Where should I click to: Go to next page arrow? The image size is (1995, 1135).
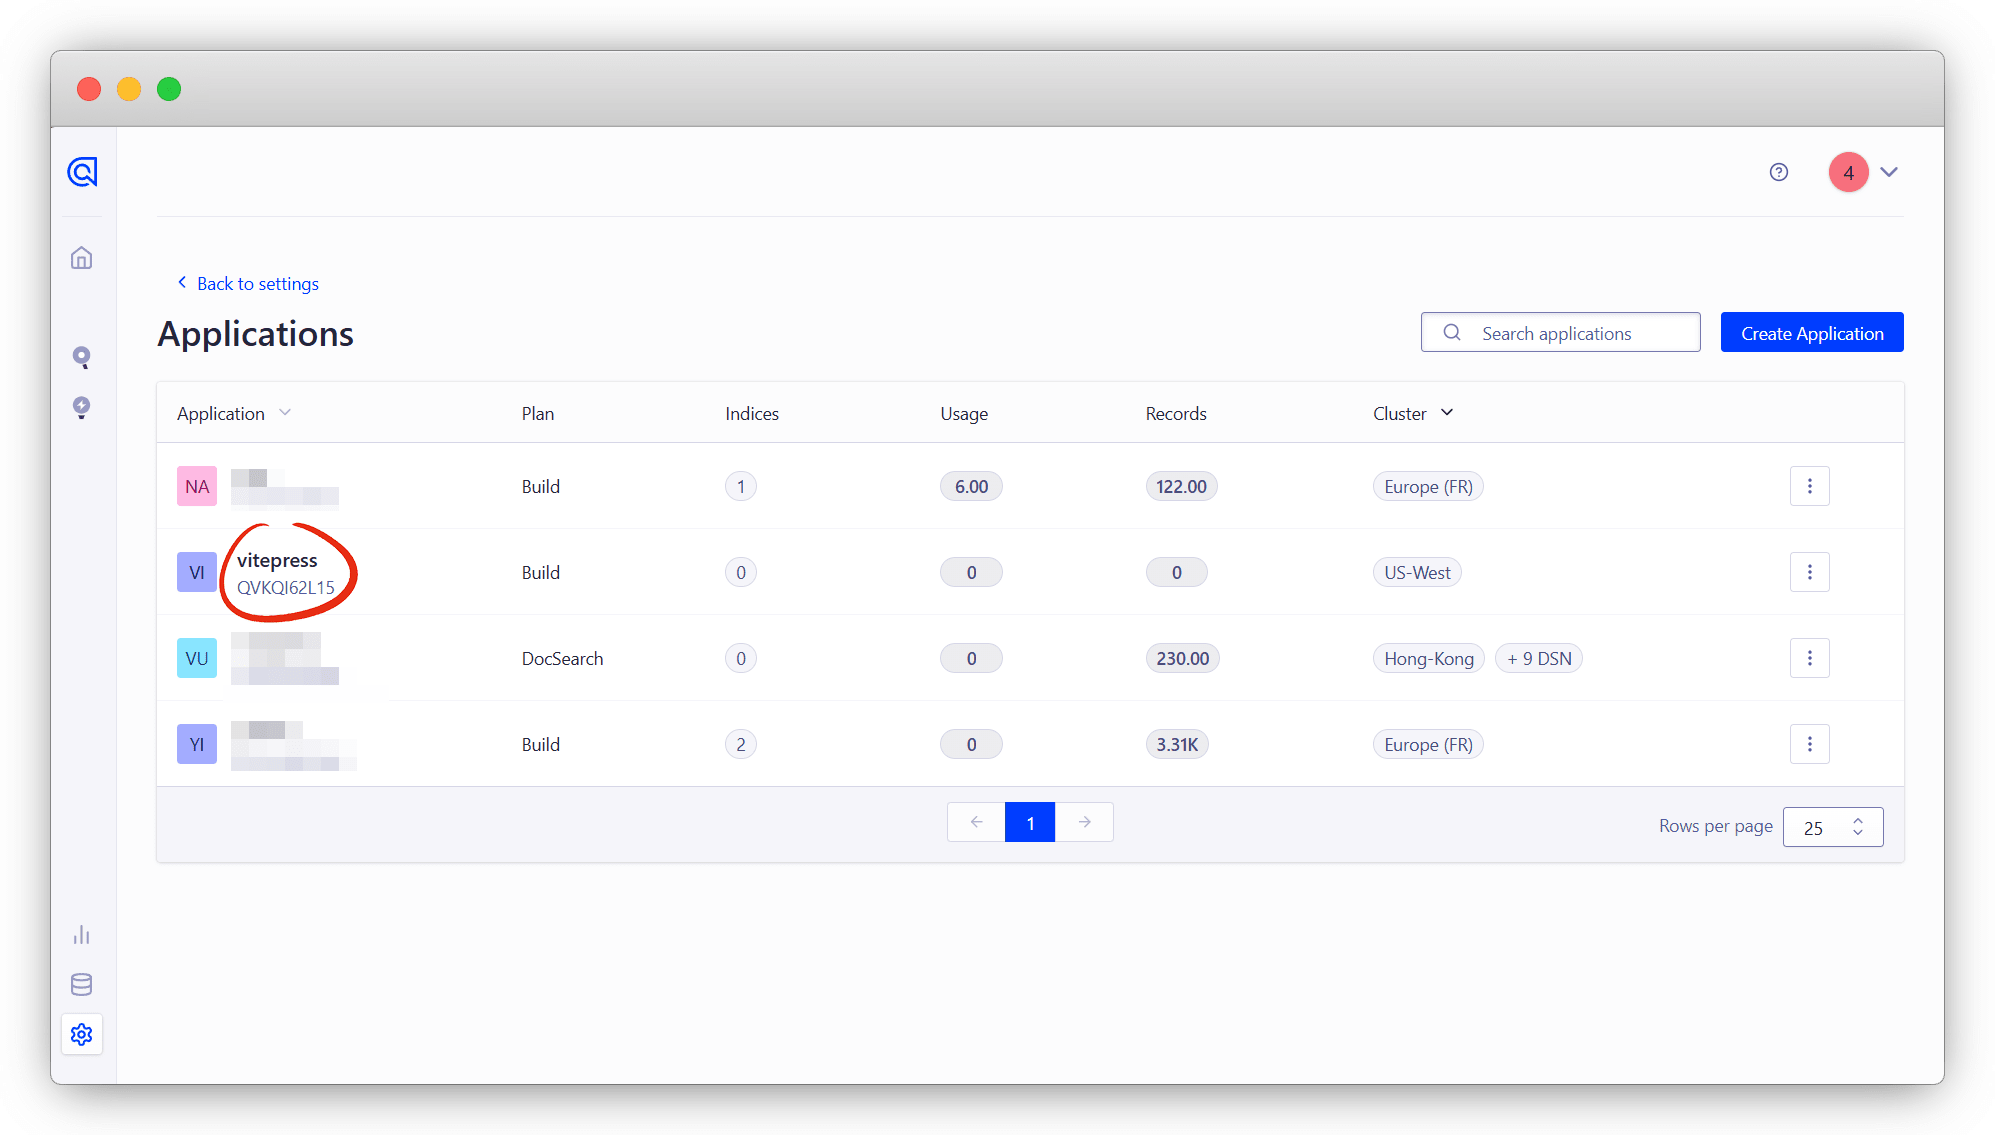click(x=1084, y=823)
